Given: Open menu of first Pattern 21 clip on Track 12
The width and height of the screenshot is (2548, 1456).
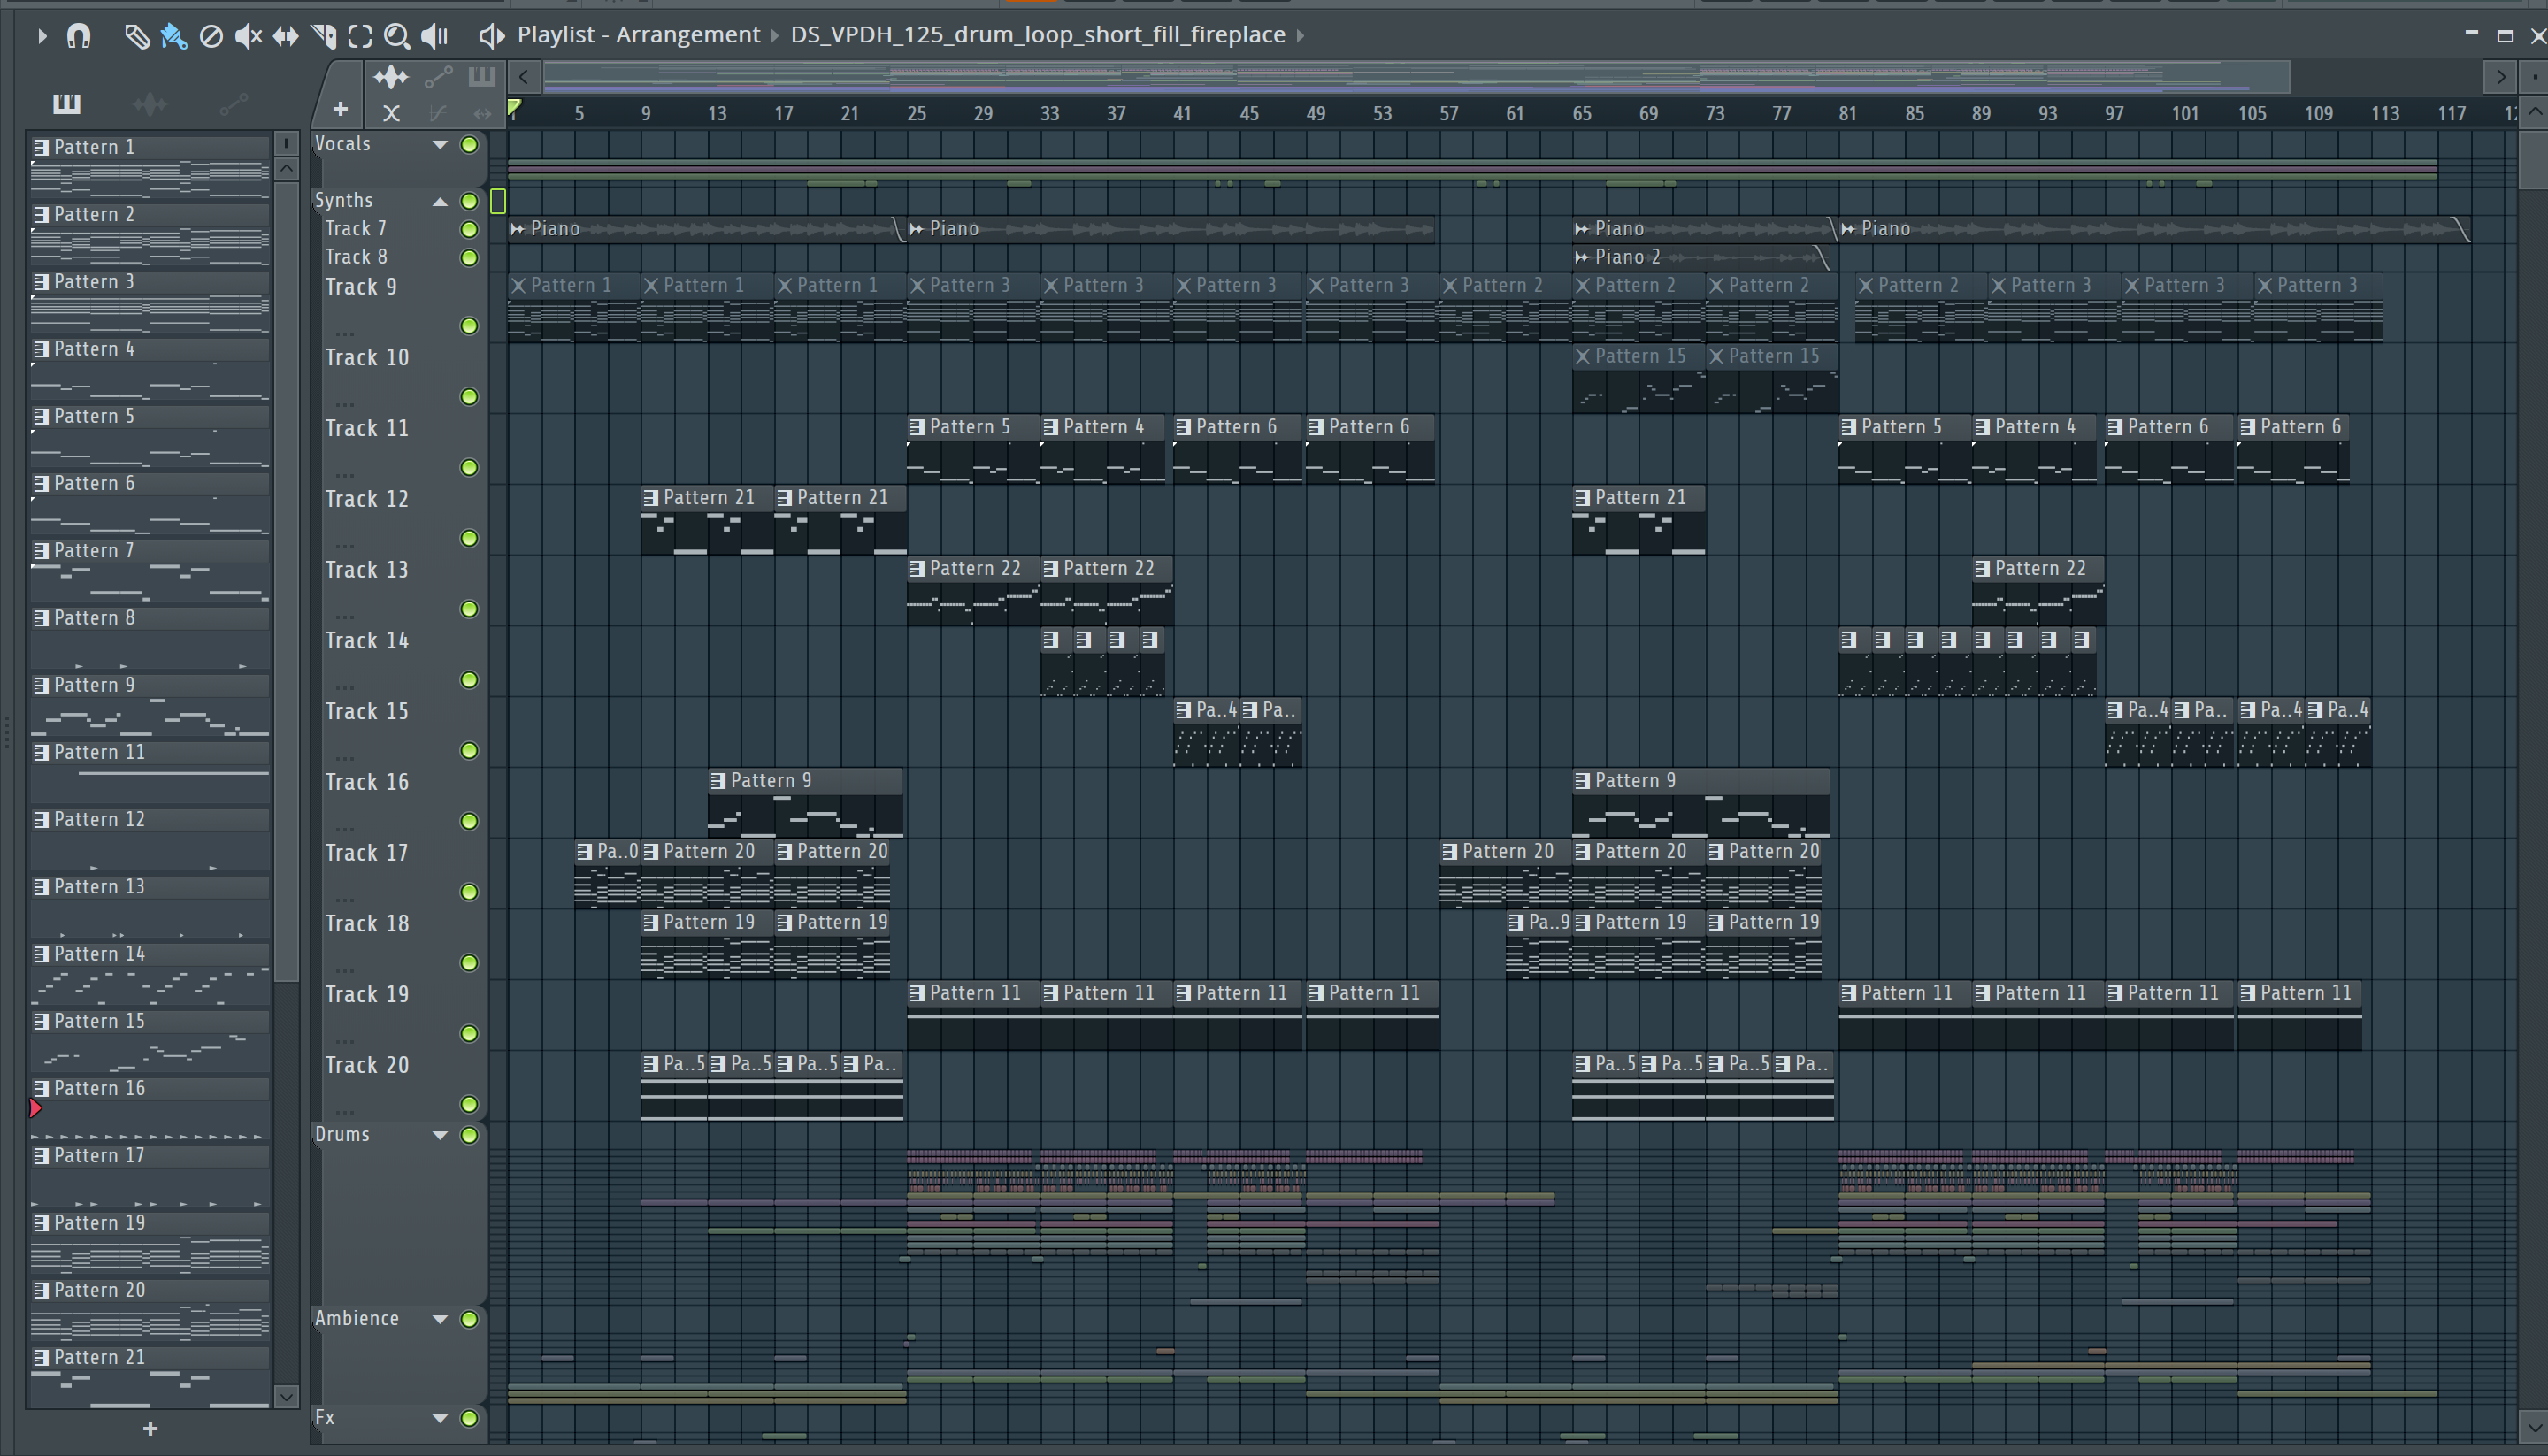Looking at the screenshot, I should (x=651, y=498).
